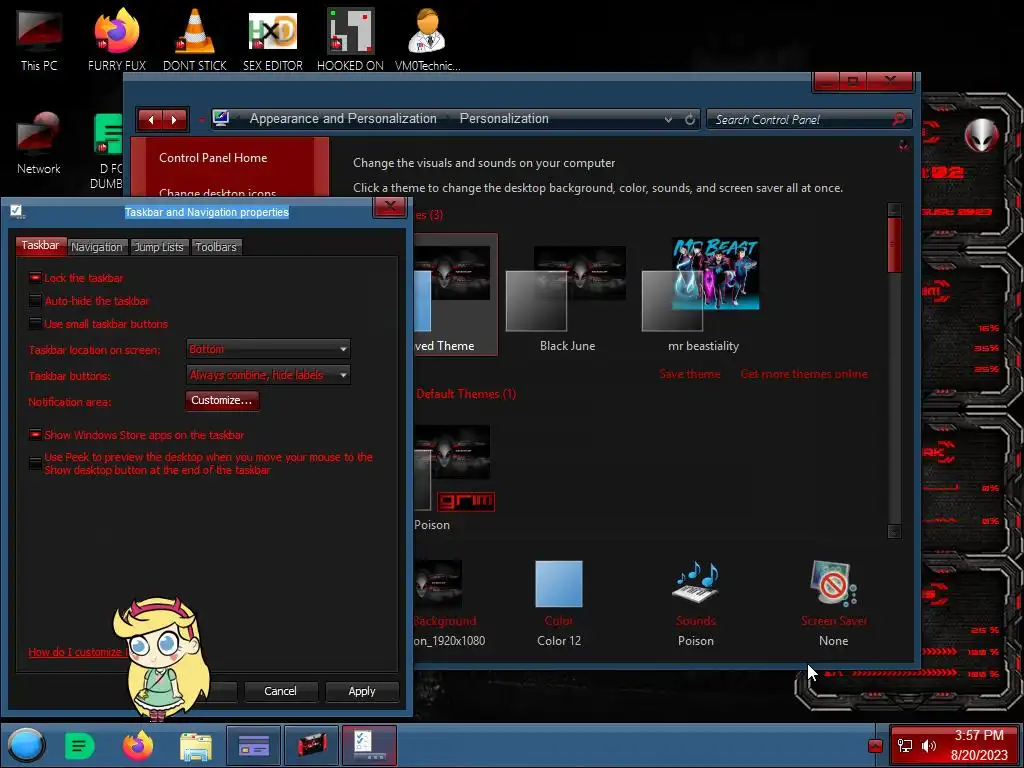1024x768 pixels.
Task: Open Screen Saver settings icon
Action: (833, 582)
